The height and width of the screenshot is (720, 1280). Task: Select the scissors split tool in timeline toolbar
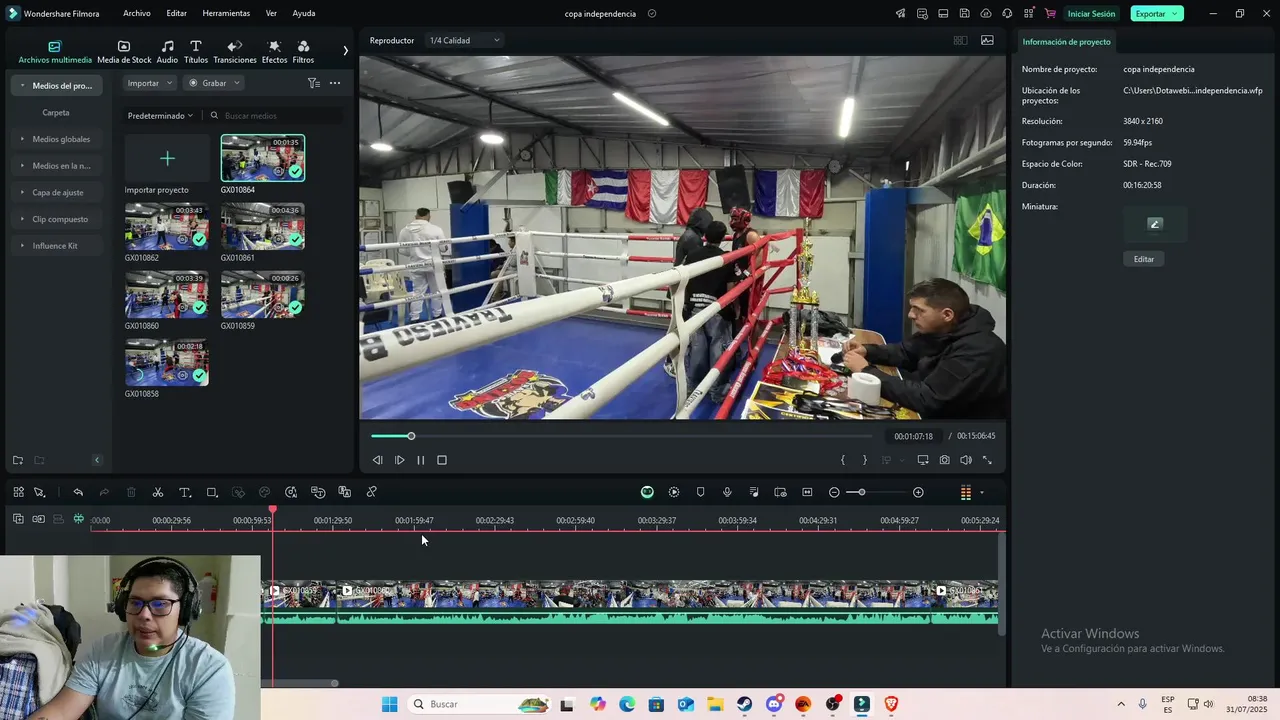tap(158, 492)
